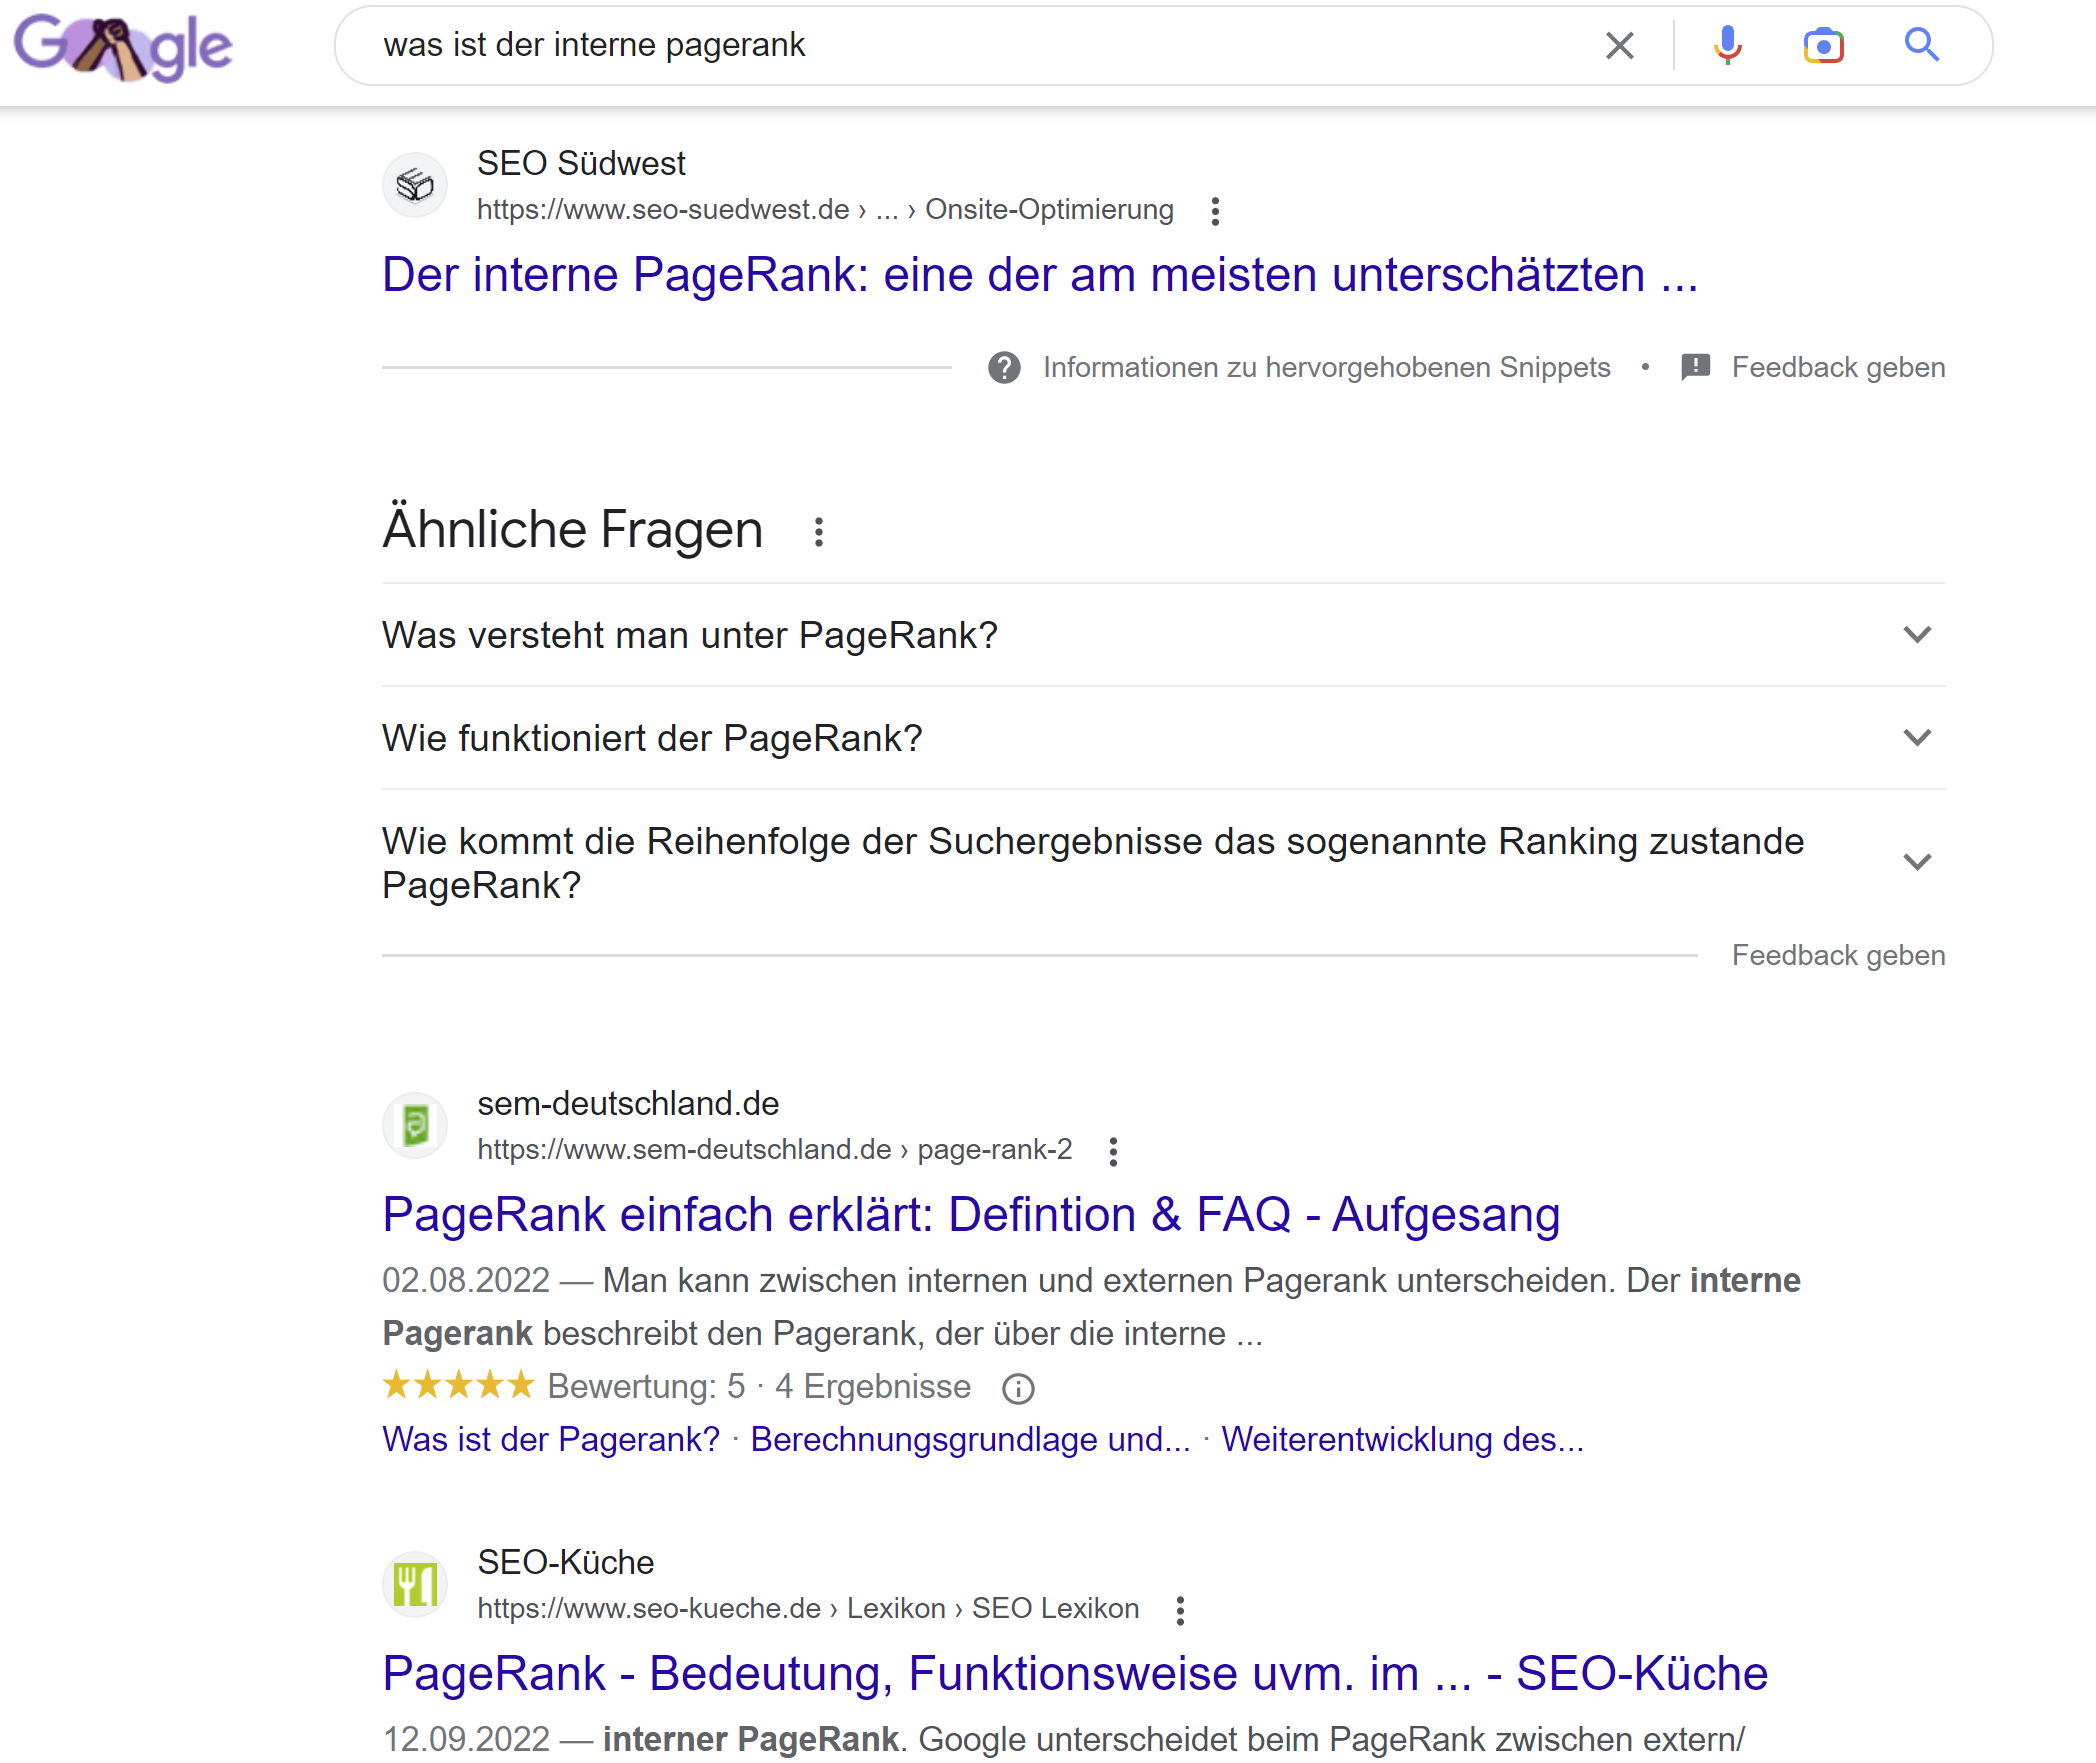Expand the question about Ranking zustande PageRank
2096x1763 pixels.
click(1917, 861)
